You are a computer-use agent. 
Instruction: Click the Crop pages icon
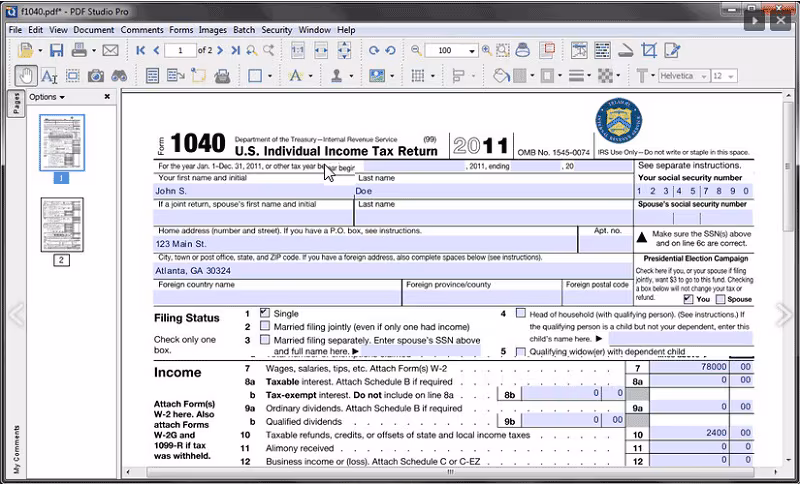point(649,50)
